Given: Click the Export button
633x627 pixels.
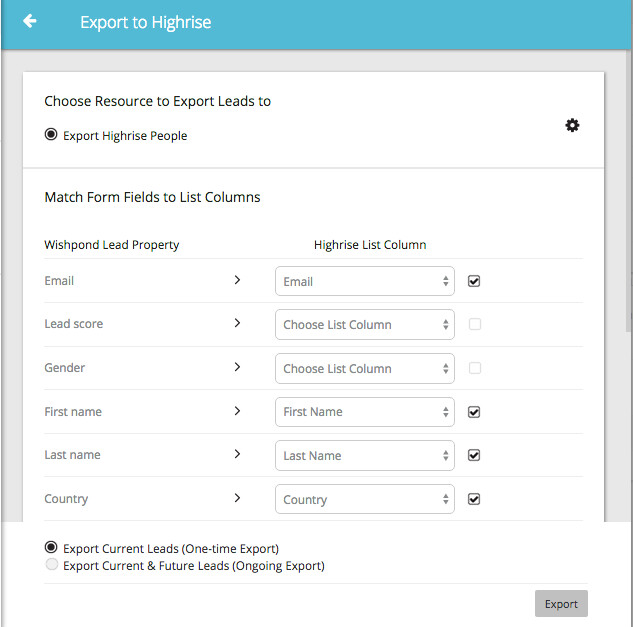Looking at the screenshot, I should click(561, 604).
